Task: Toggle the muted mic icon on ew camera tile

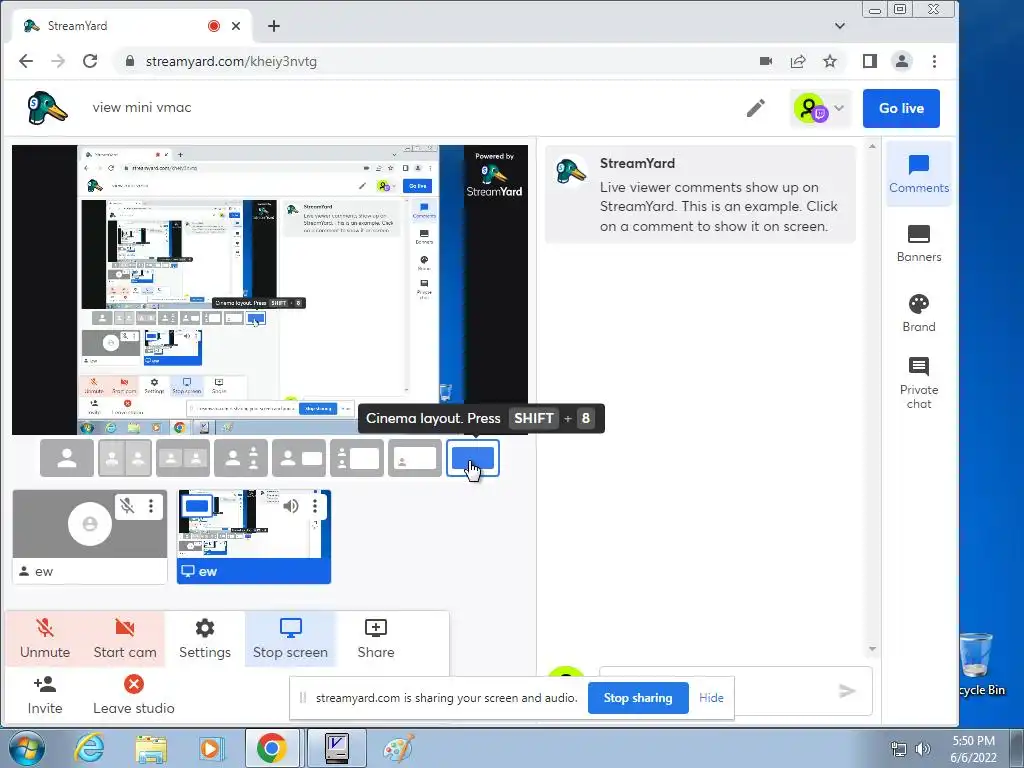Action: (x=127, y=505)
